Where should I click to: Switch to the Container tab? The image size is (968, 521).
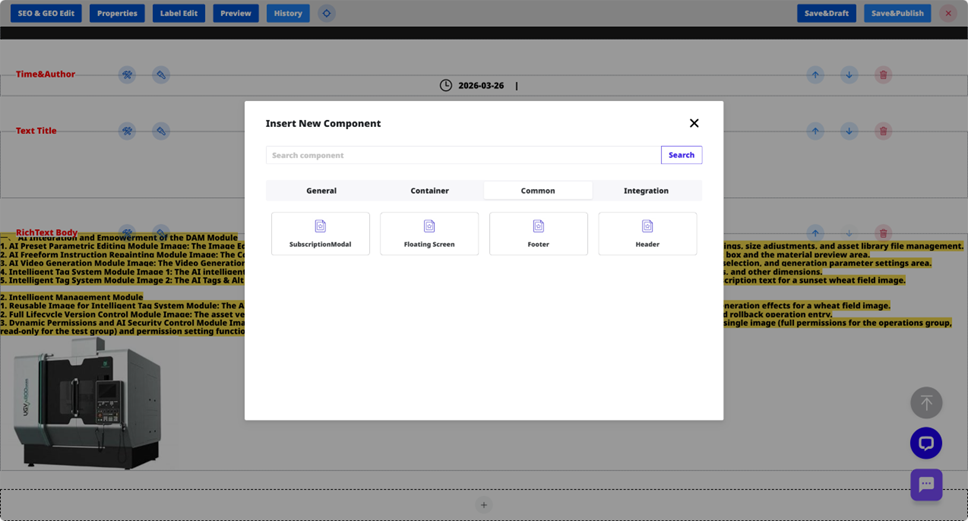click(430, 191)
